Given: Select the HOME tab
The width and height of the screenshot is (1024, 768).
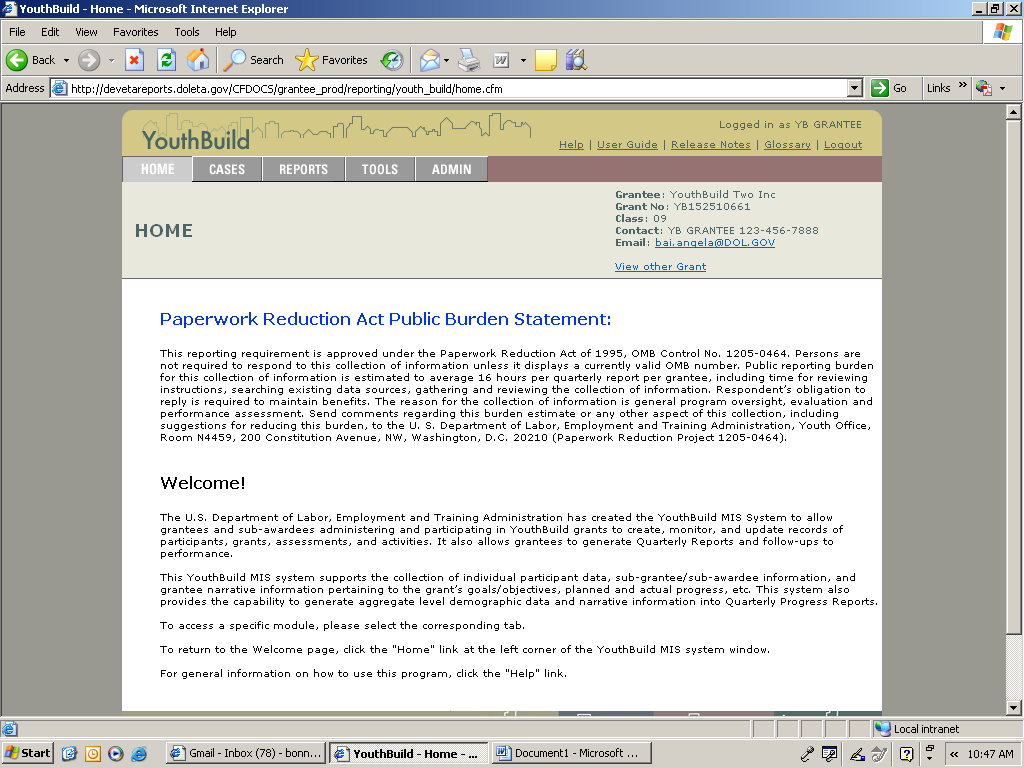Looking at the screenshot, I should [157, 169].
